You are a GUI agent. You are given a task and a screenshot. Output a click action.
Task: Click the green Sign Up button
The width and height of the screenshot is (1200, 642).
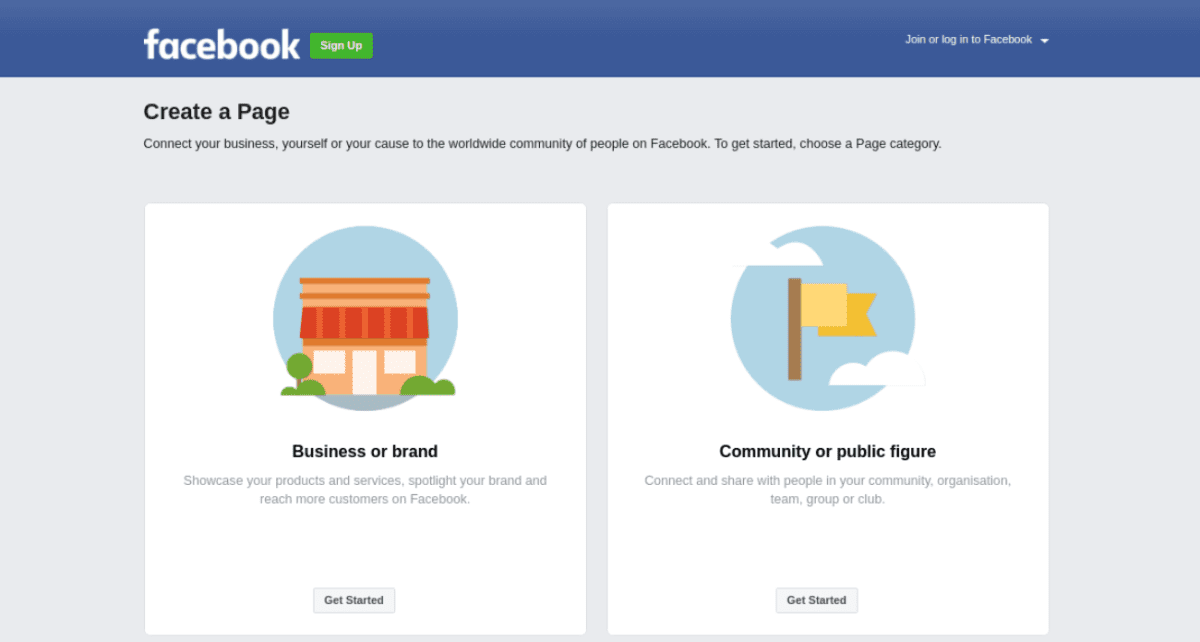coord(341,45)
